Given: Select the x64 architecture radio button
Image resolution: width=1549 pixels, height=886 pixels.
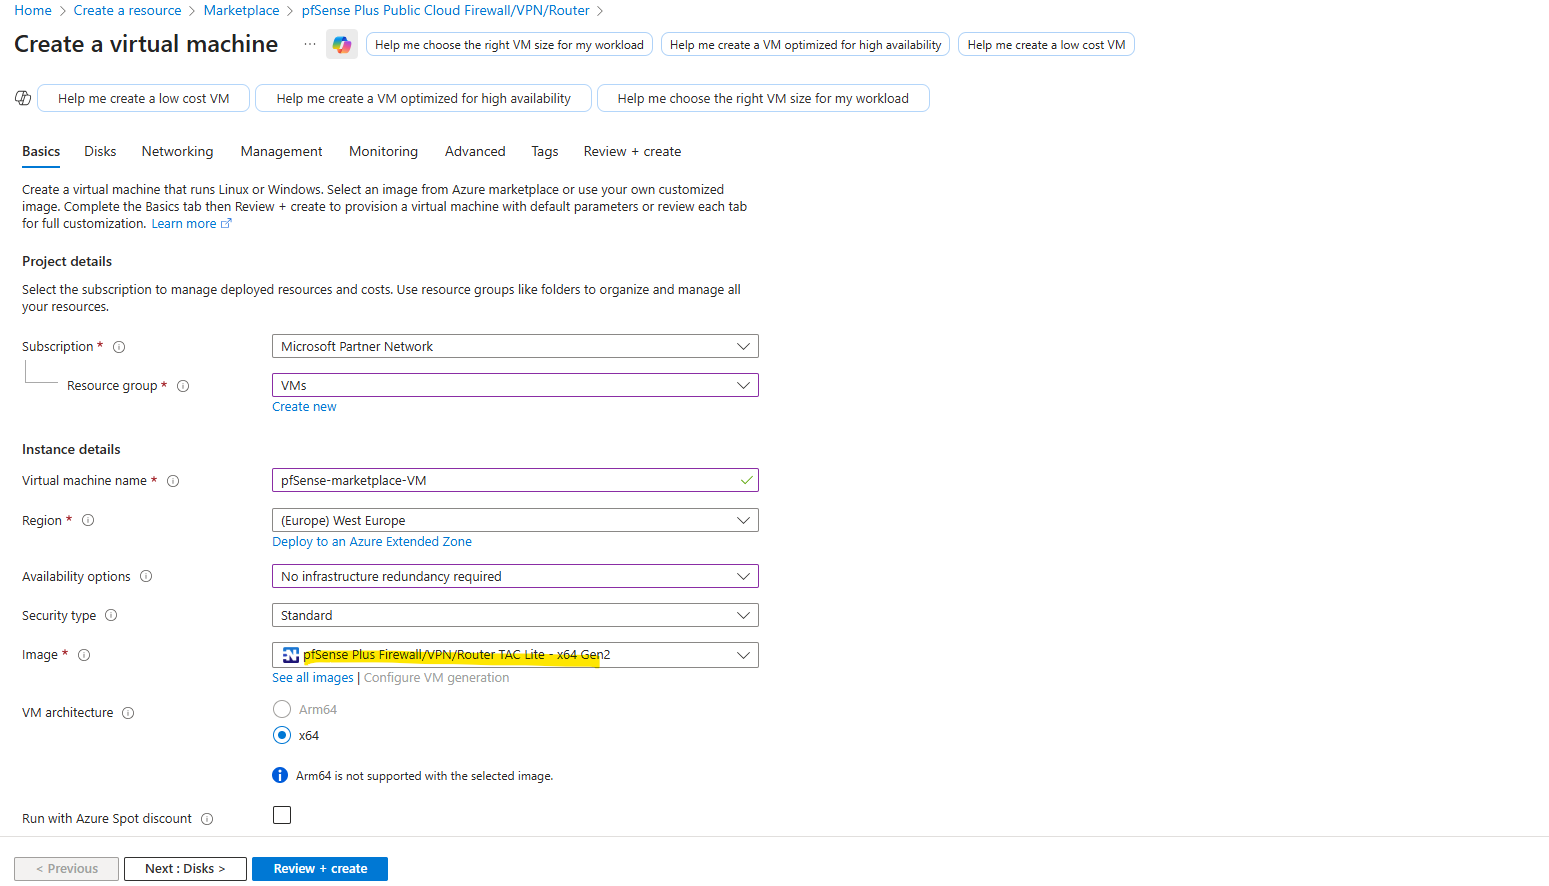Looking at the screenshot, I should tap(282, 735).
